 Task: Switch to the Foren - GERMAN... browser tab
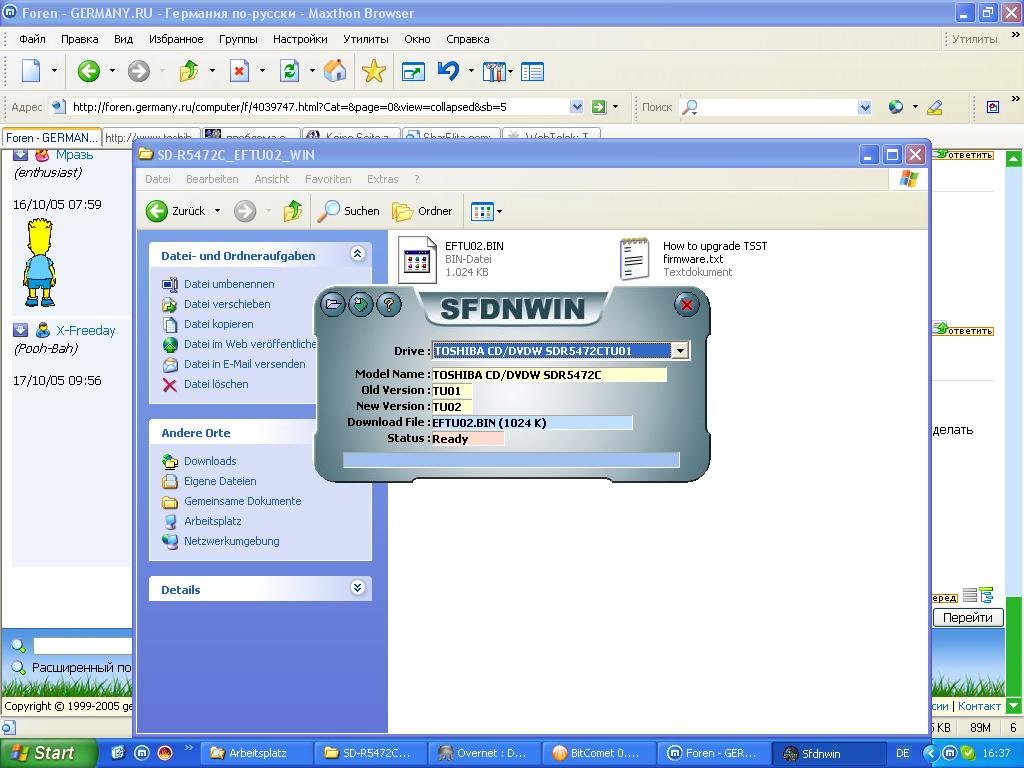pos(52,138)
